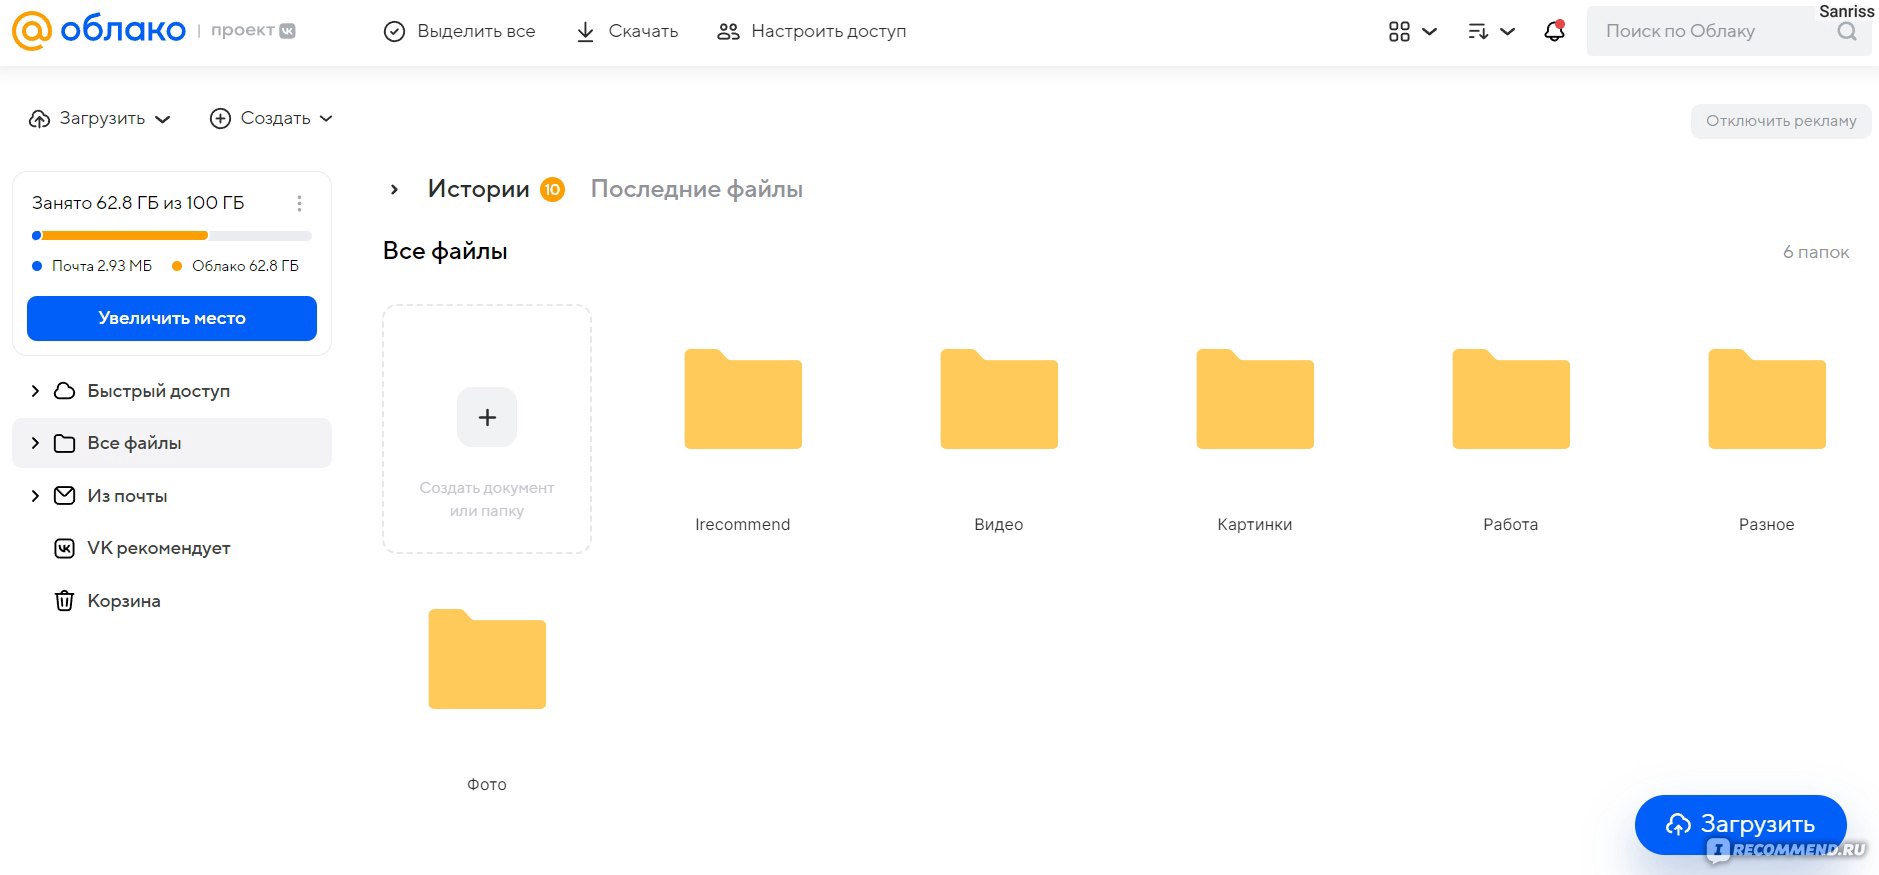Viewport: 1879px width, 875px height.
Task: Click the Разное folder name
Action: (1767, 524)
